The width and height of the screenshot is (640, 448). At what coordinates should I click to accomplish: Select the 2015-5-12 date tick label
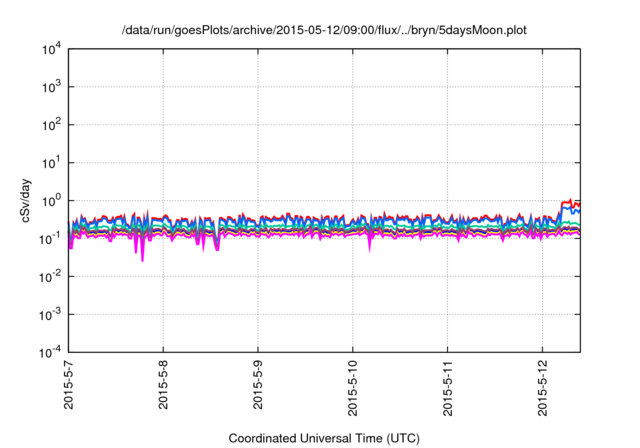point(542,388)
